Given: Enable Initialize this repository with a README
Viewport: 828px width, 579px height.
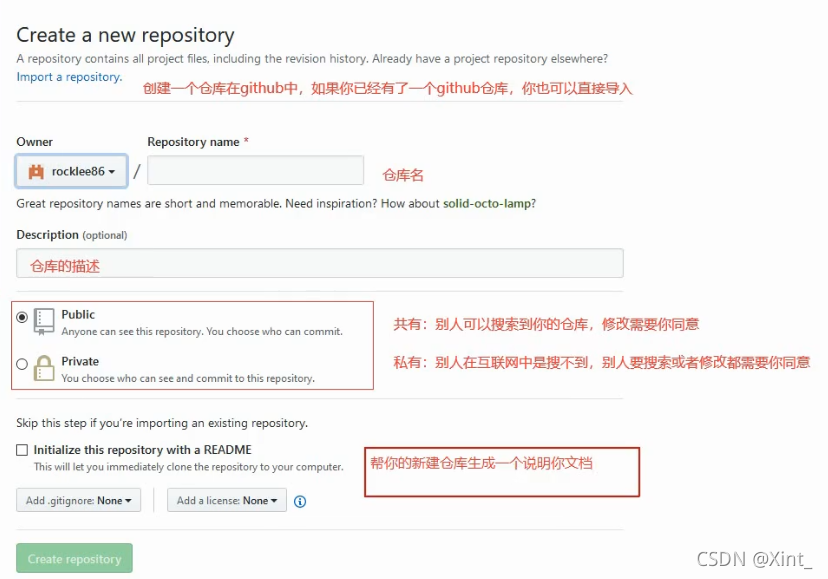Looking at the screenshot, I should point(22,450).
